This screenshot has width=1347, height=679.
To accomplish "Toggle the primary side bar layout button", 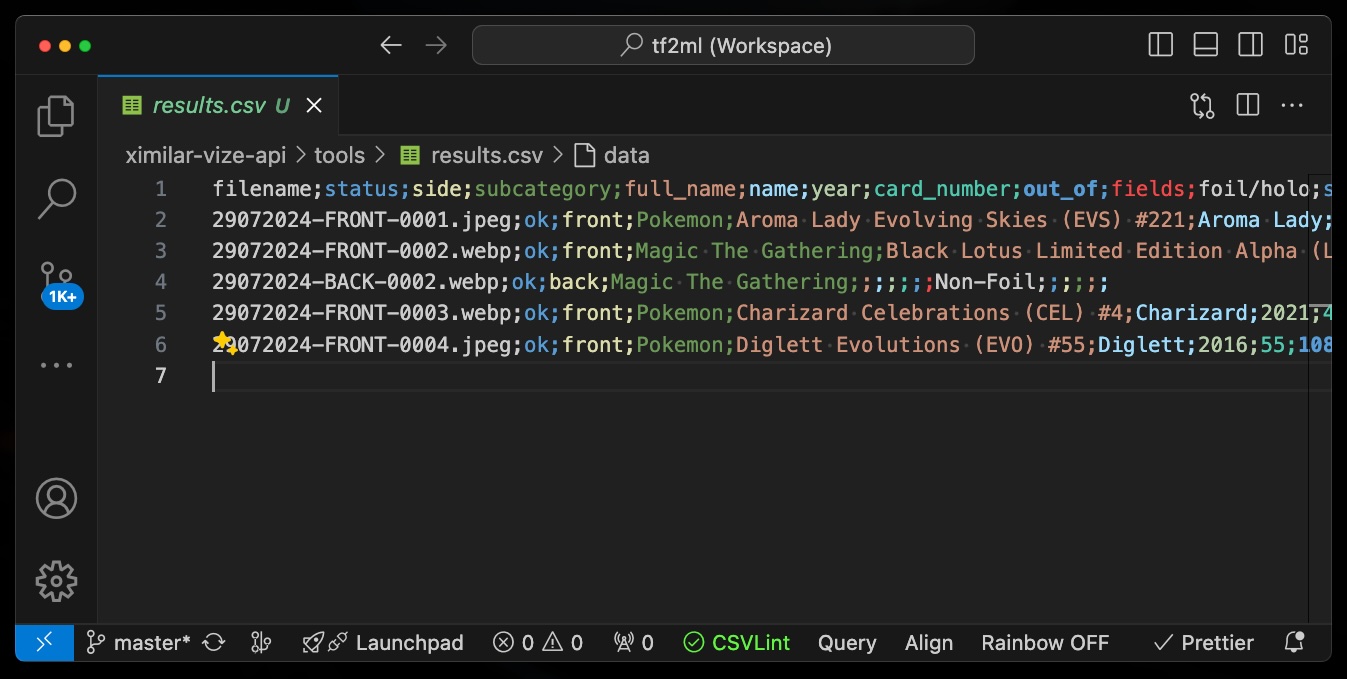I will pos(1160,45).
